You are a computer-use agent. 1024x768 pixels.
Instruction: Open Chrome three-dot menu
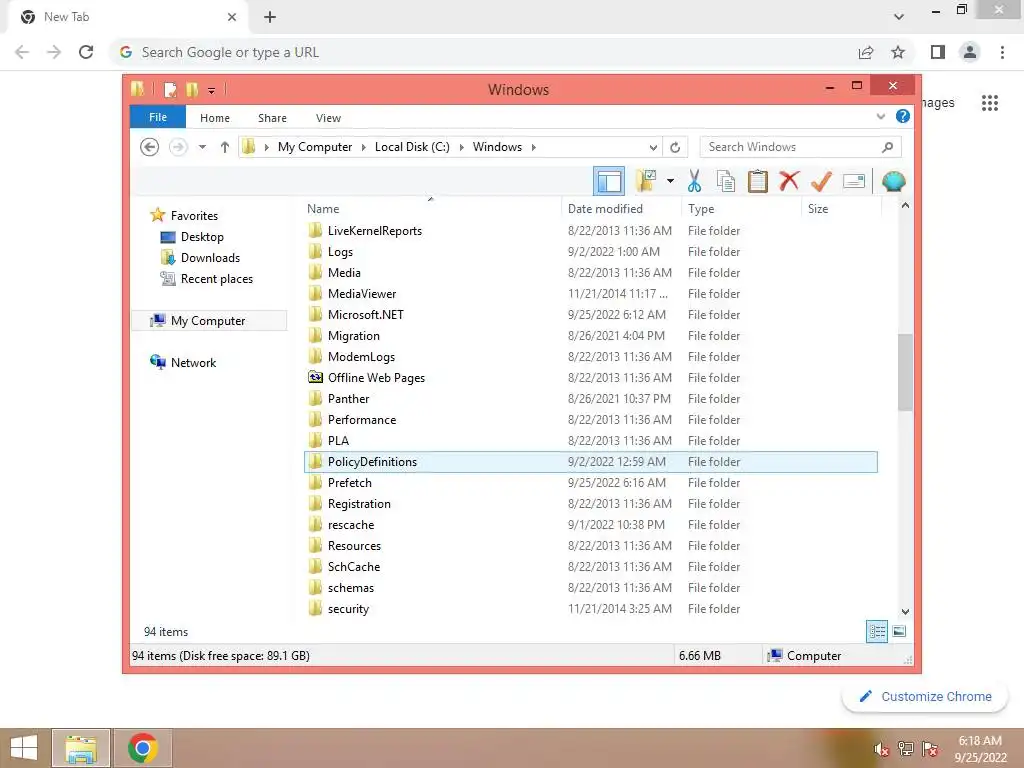(x=1002, y=52)
